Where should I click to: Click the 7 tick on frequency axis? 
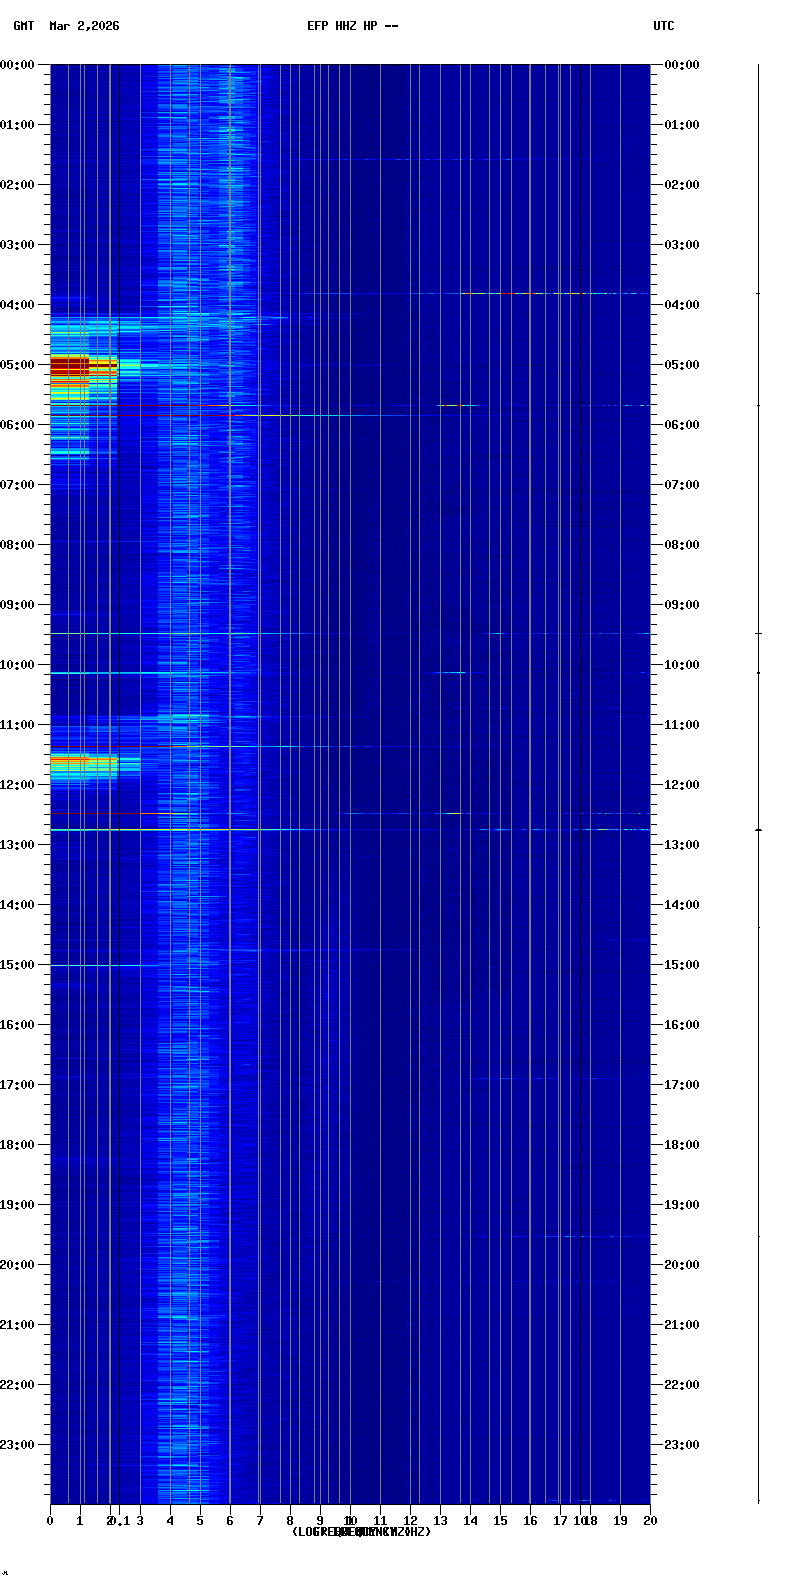pos(260,1521)
